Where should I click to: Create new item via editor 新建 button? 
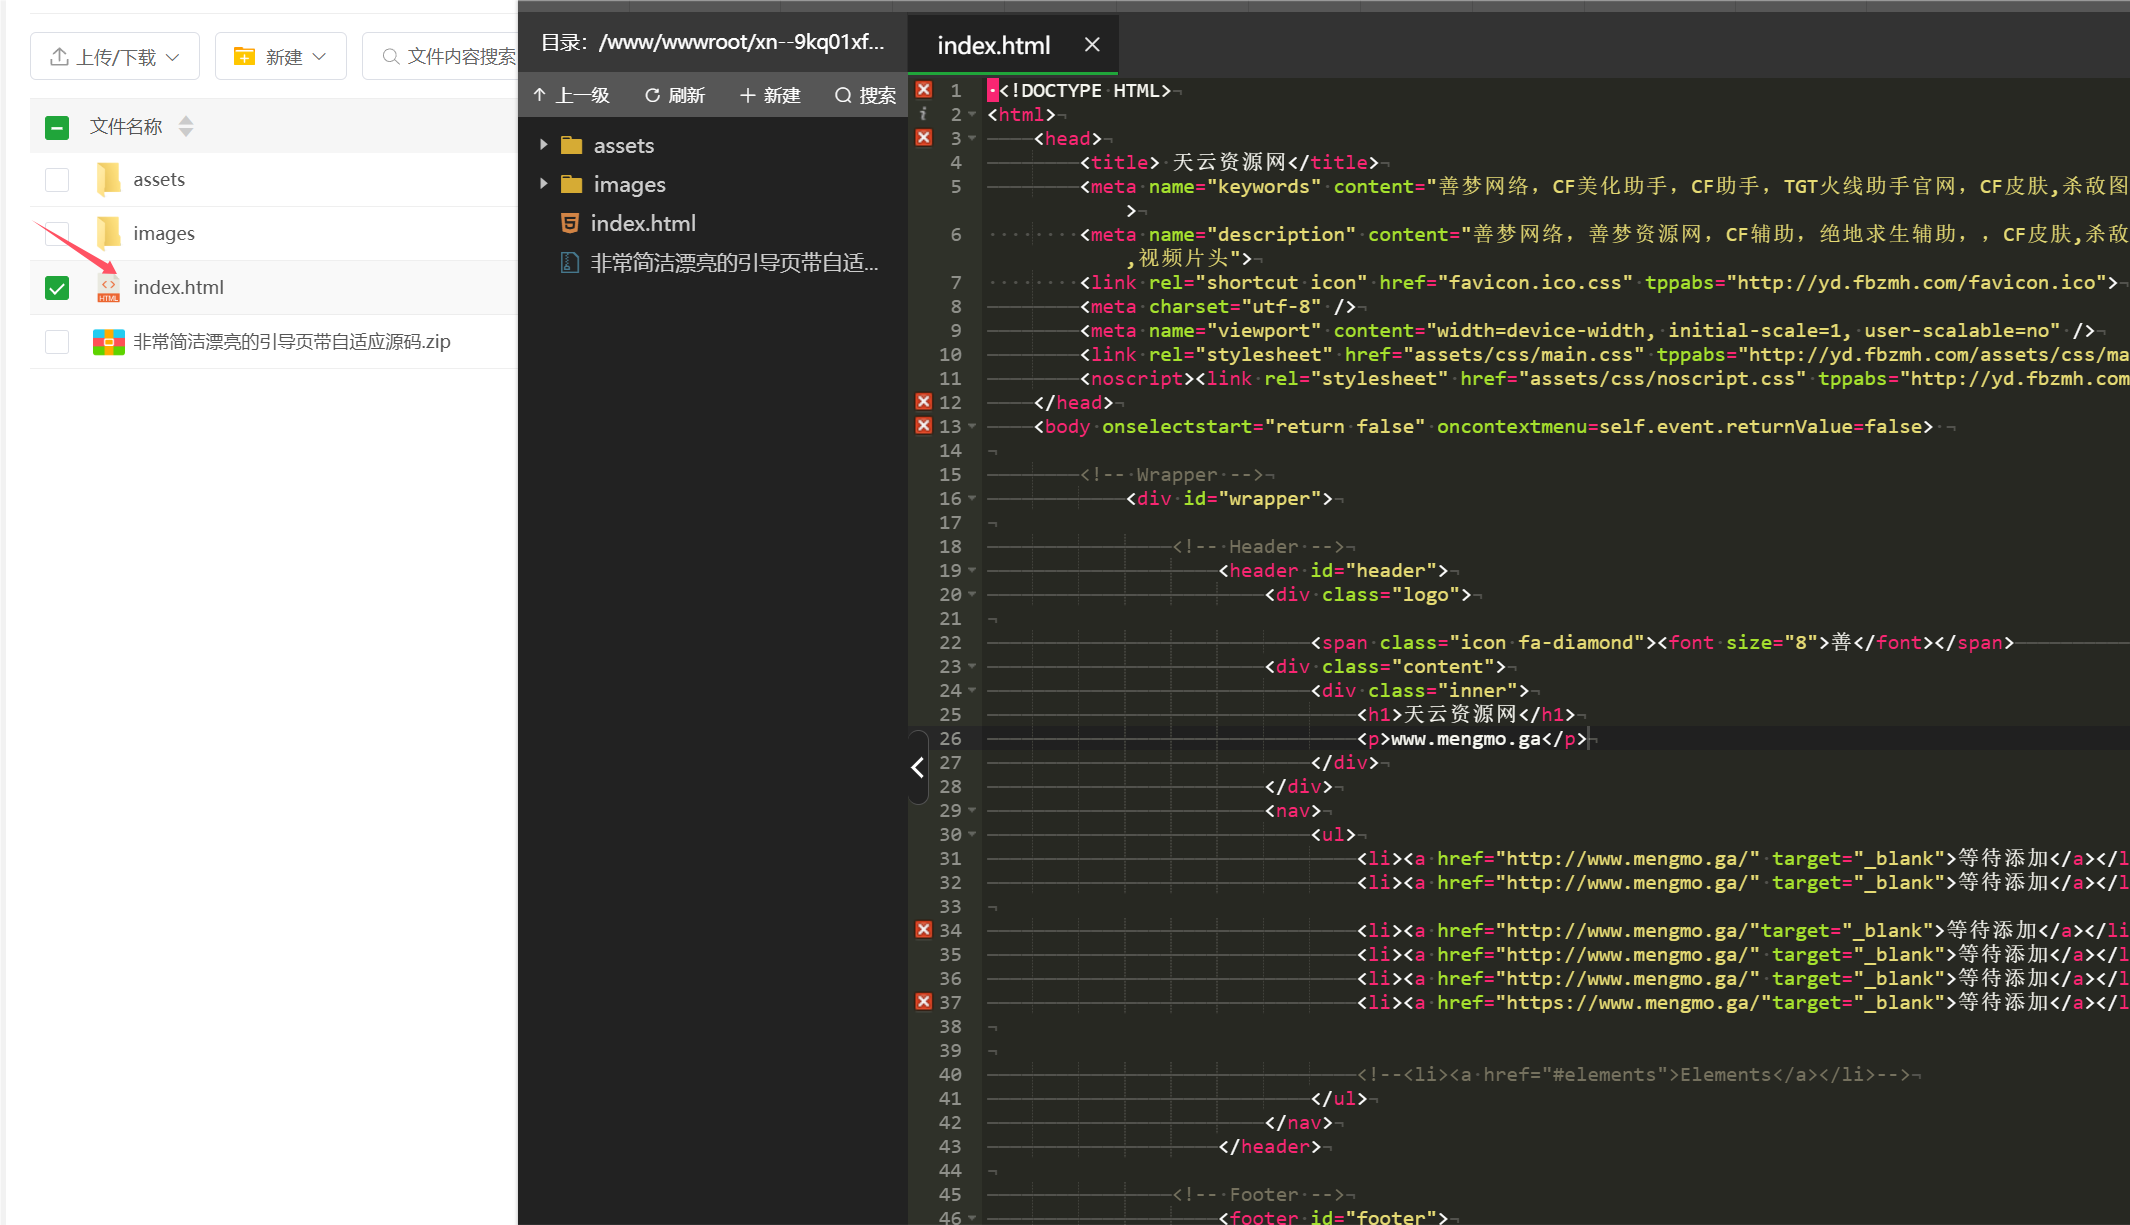(770, 95)
